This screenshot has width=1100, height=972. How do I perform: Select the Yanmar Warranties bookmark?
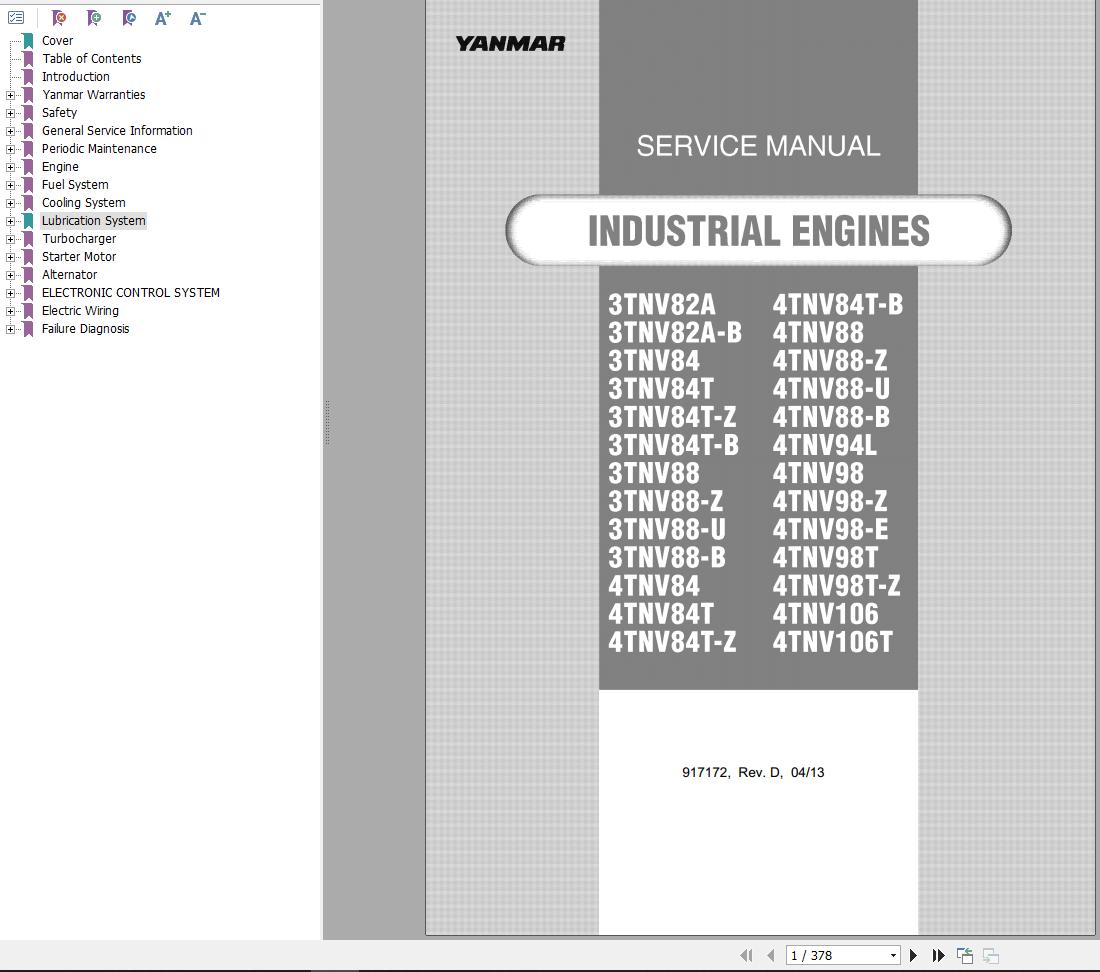[x=93, y=95]
